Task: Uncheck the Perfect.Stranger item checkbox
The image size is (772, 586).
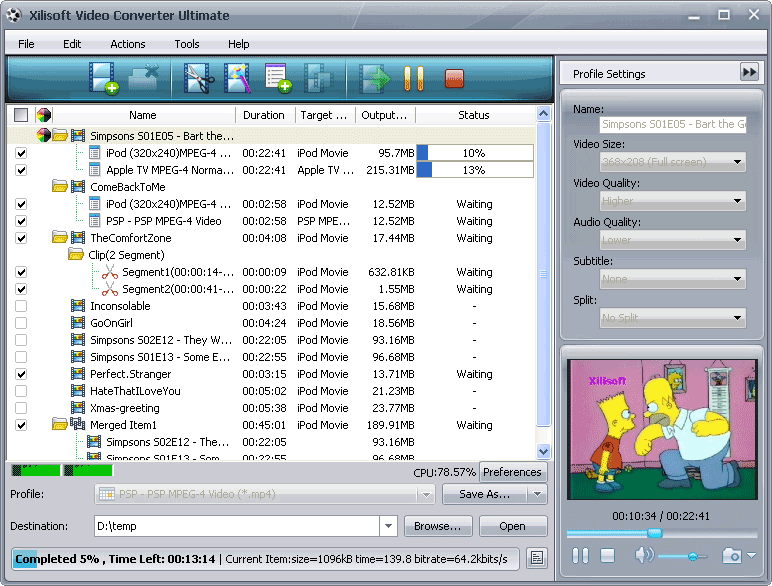Action: click(21, 374)
